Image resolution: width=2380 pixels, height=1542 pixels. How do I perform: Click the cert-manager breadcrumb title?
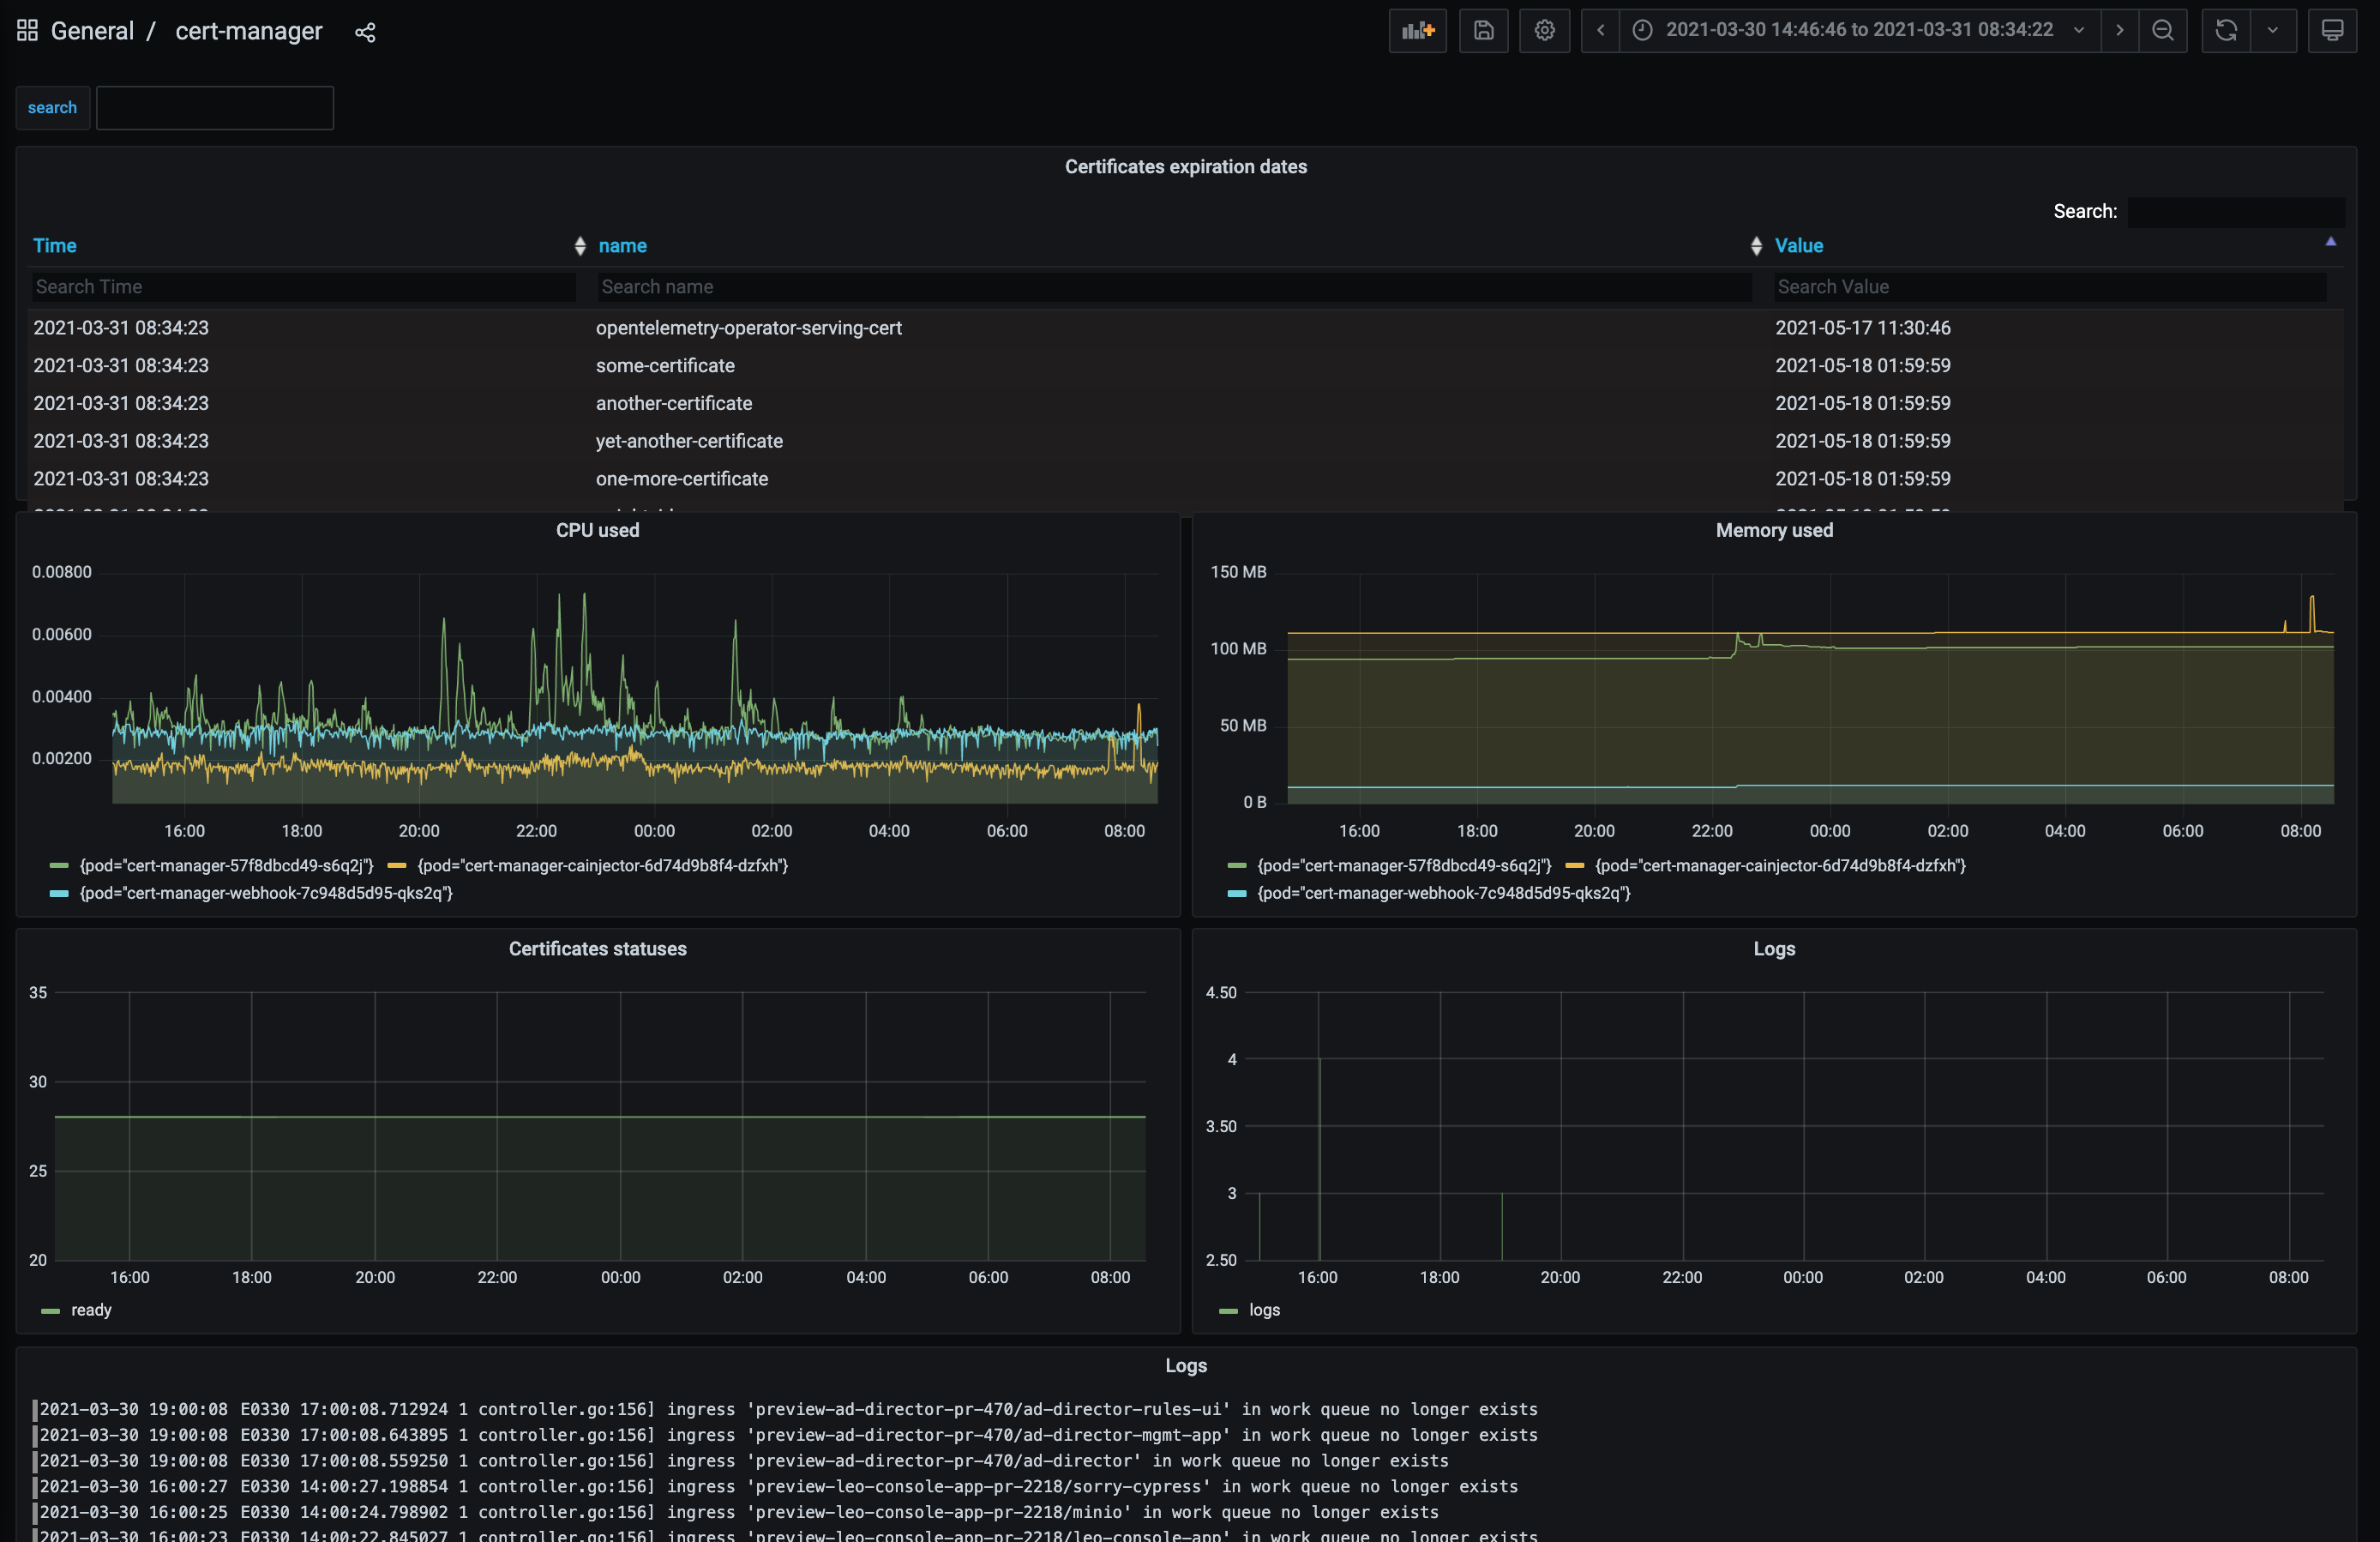[x=249, y=31]
